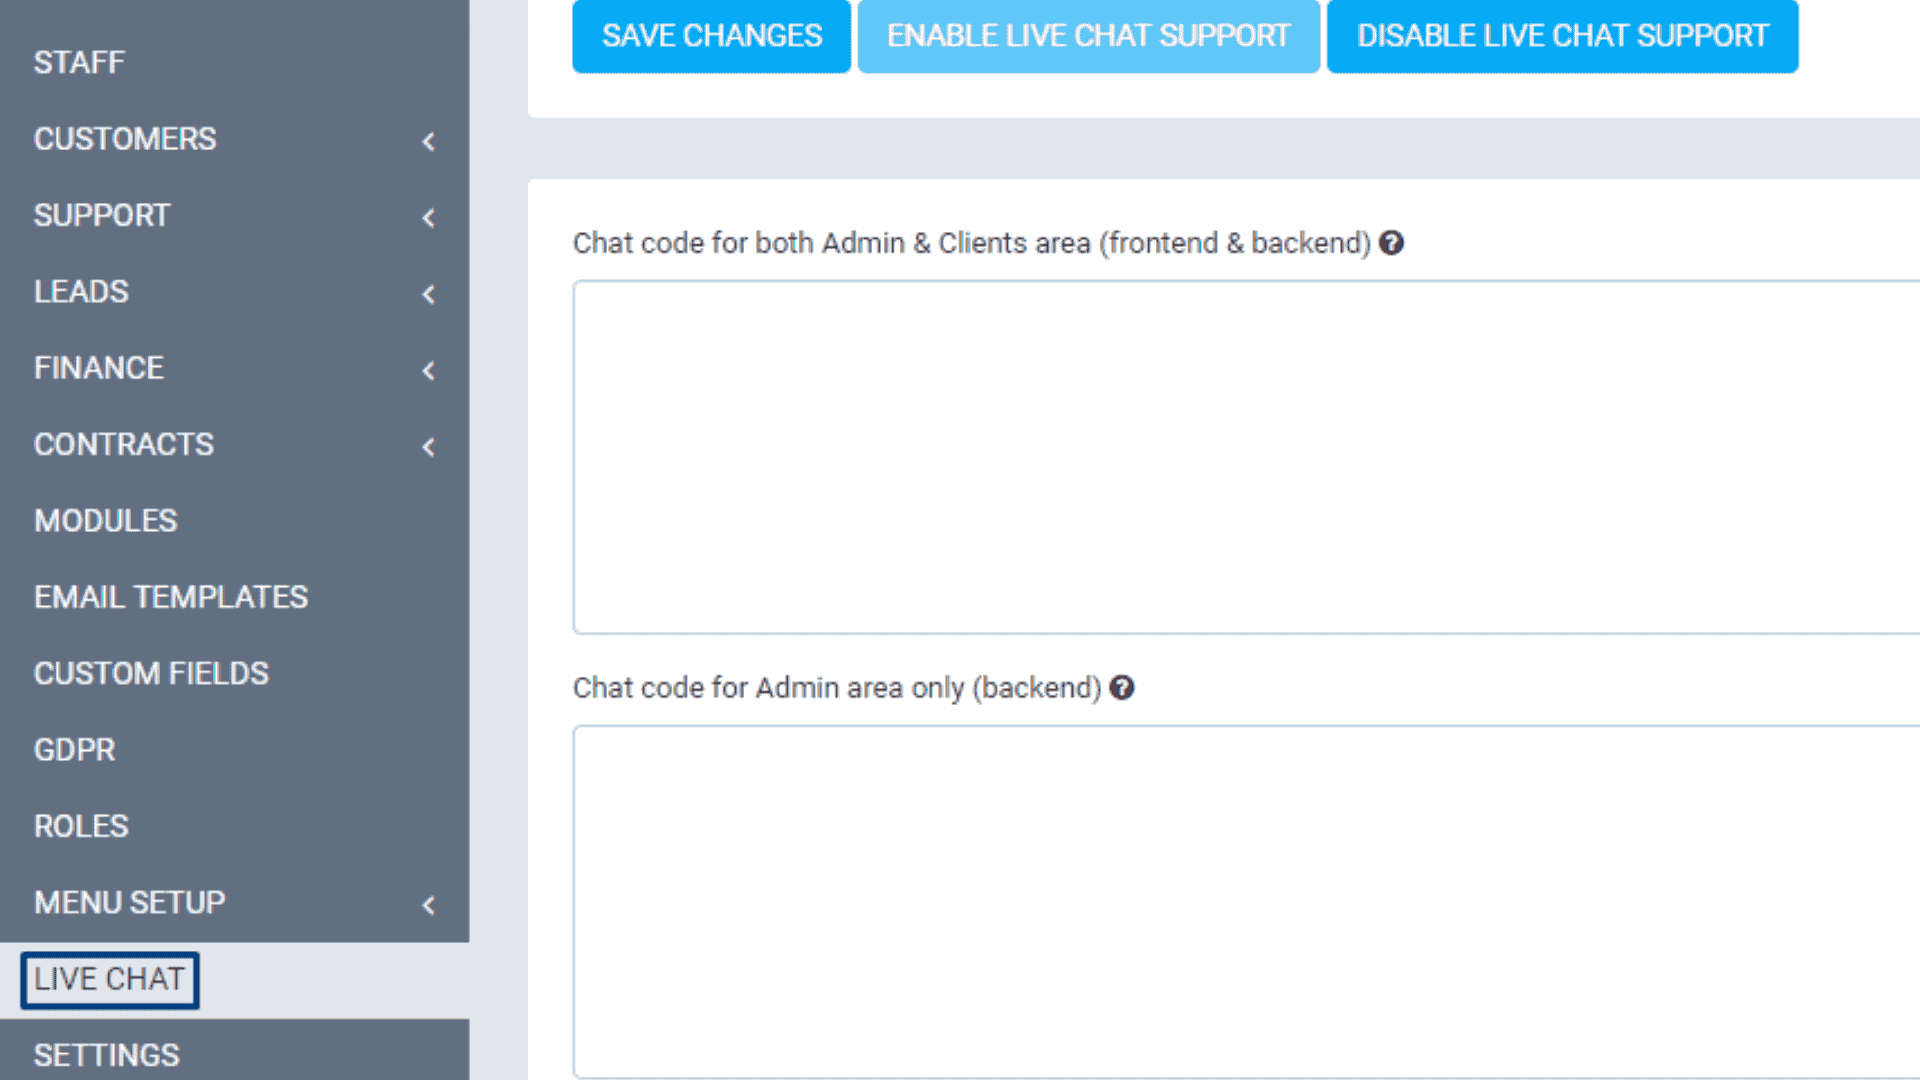Open the Leads menu item

(234, 291)
